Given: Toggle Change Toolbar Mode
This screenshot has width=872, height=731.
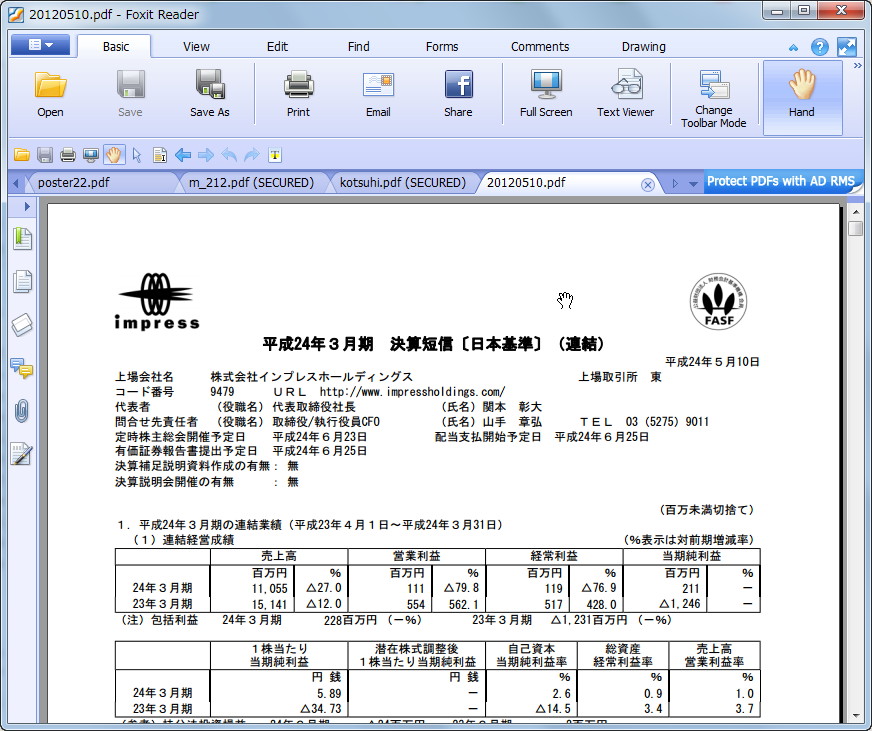Looking at the screenshot, I should click(713, 97).
